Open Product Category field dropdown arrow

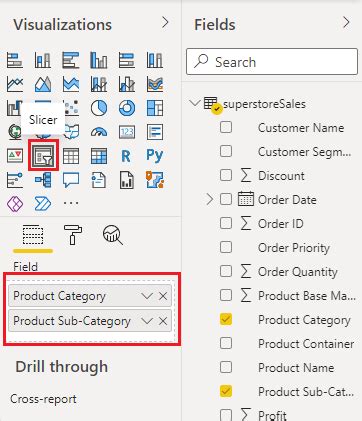pos(147,296)
